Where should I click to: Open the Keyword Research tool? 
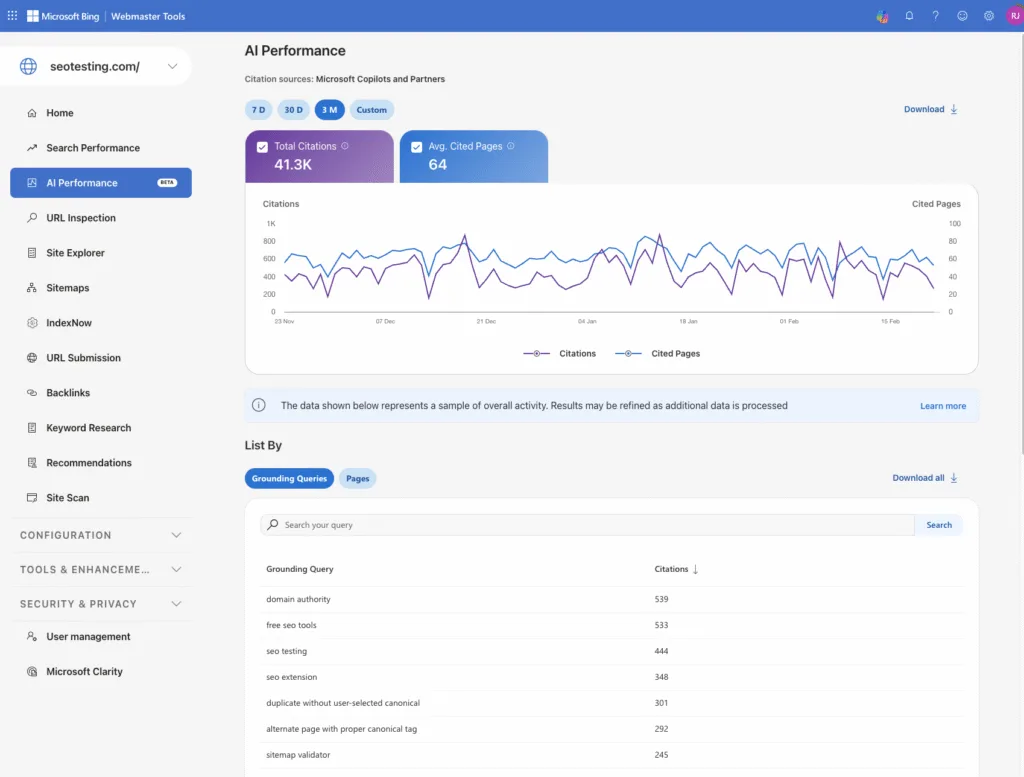88,427
